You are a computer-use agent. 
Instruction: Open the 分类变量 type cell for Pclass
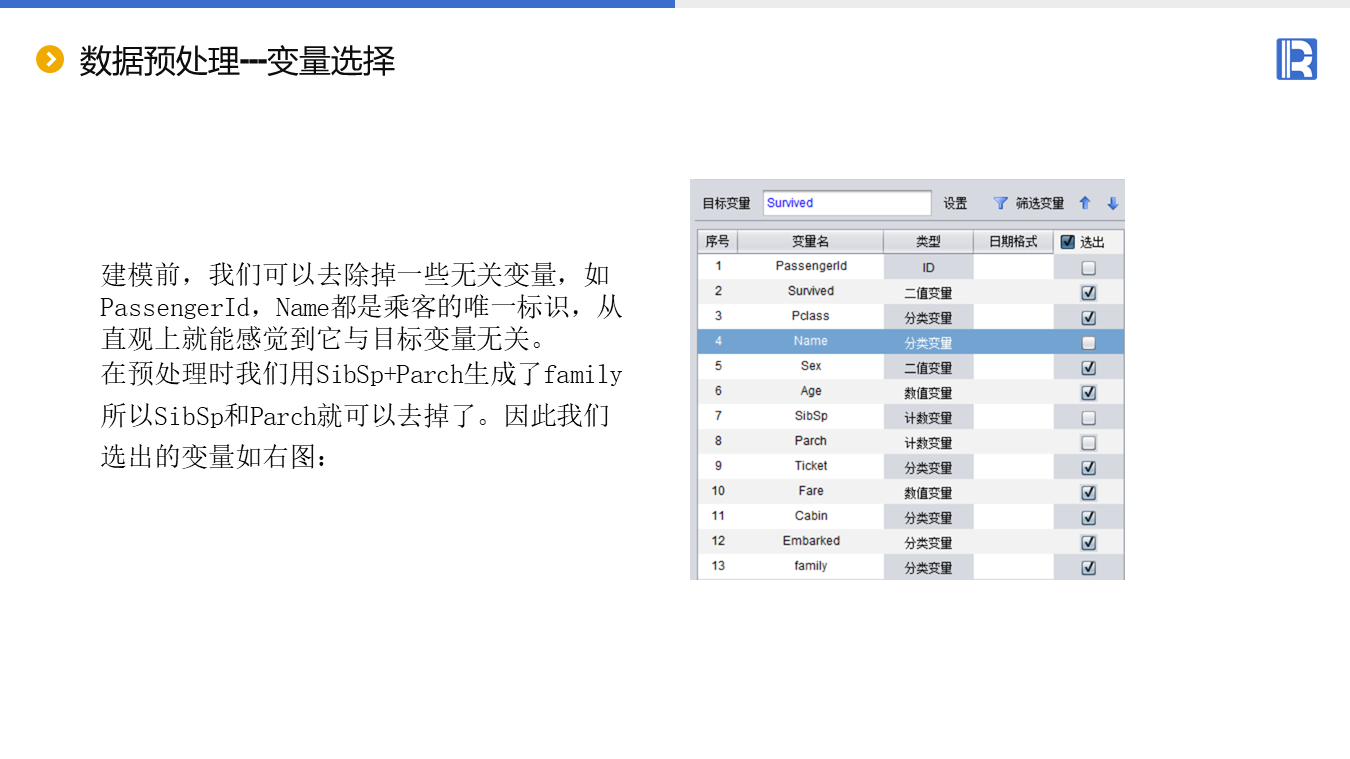tap(929, 318)
